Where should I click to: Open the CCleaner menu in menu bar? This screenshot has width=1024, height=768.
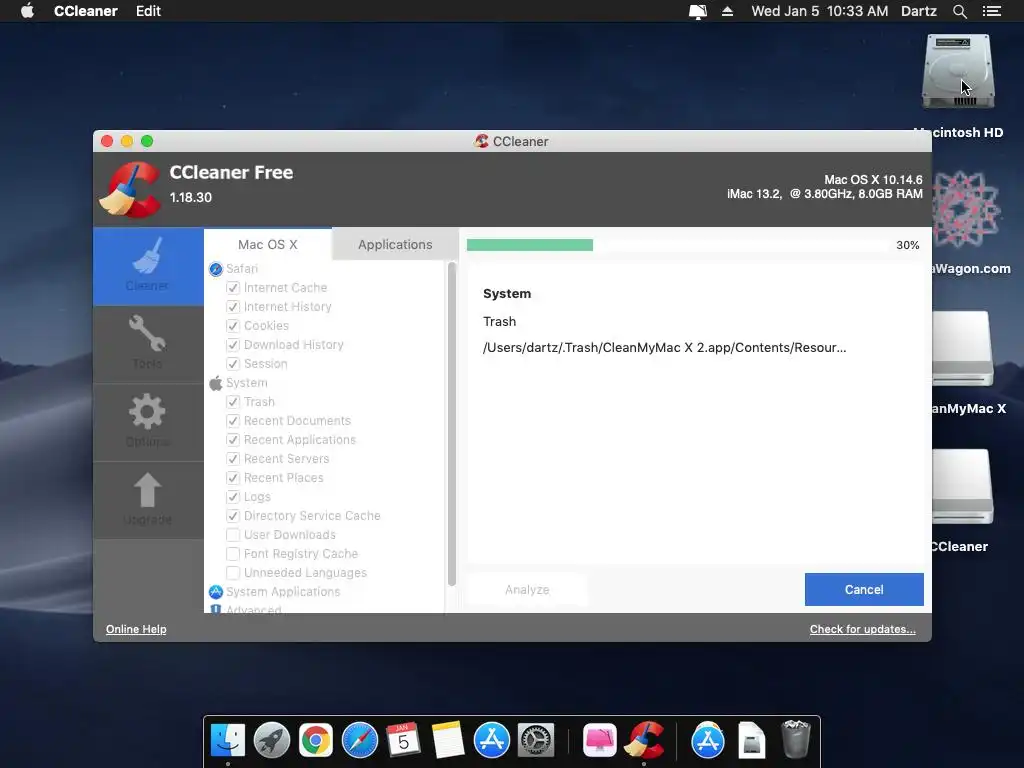pyautogui.click(x=86, y=11)
